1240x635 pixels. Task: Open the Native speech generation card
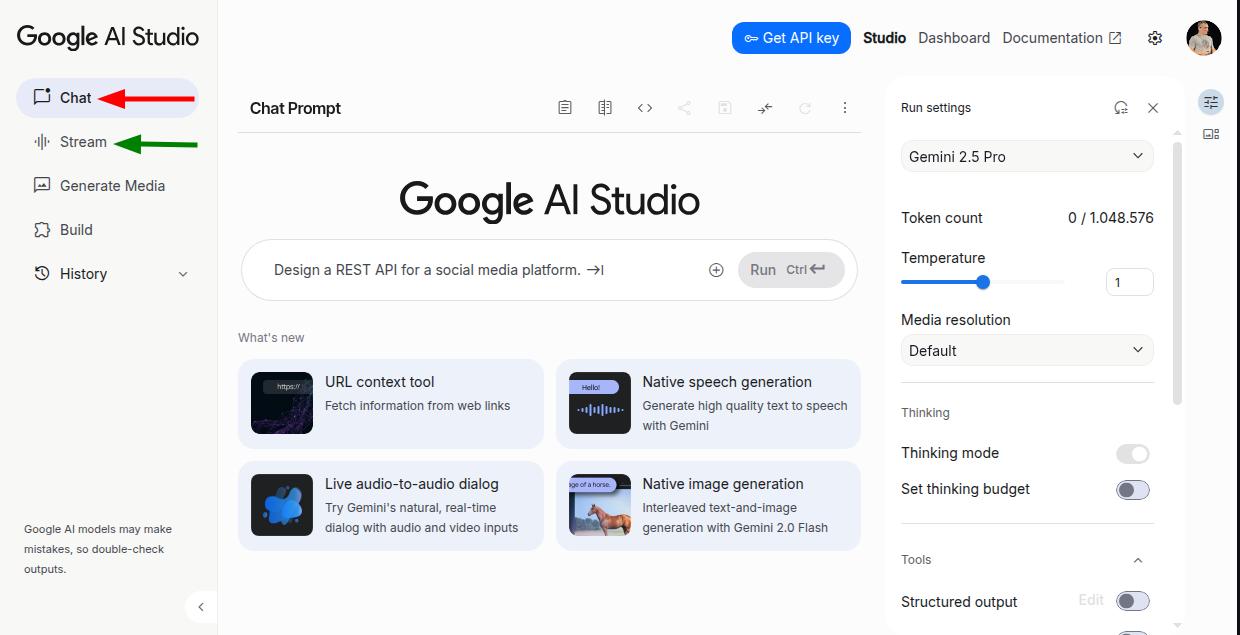pos(708,404)
